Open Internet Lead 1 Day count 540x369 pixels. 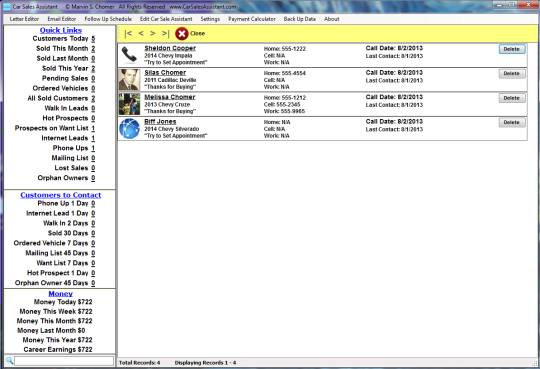[x=93, y=214]
